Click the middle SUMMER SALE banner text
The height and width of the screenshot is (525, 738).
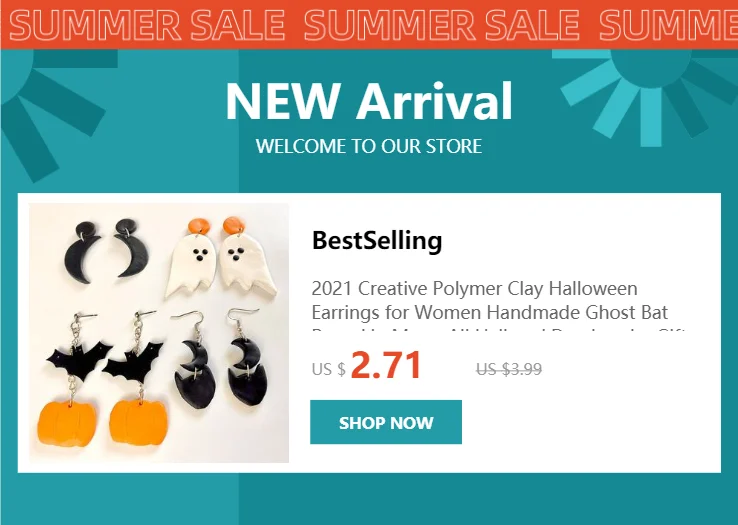pos(441,24)
